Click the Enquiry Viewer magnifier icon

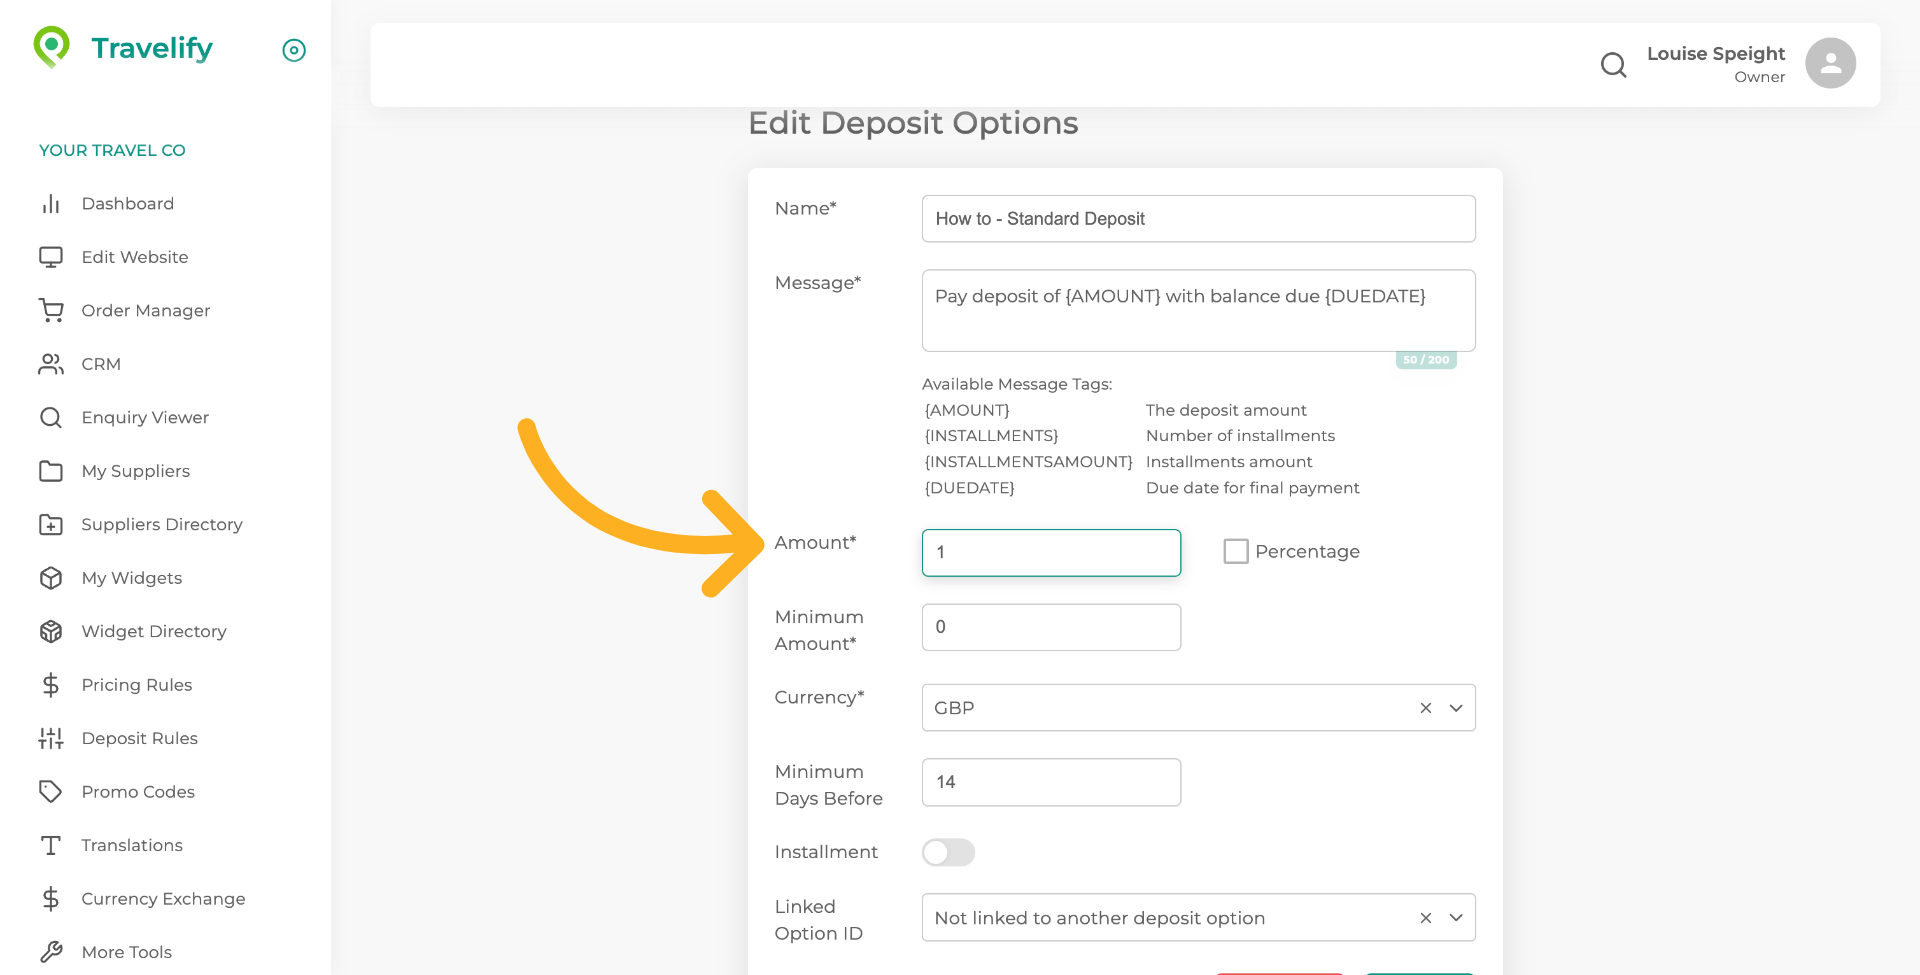pyautogui.click(x=51, y=417)
